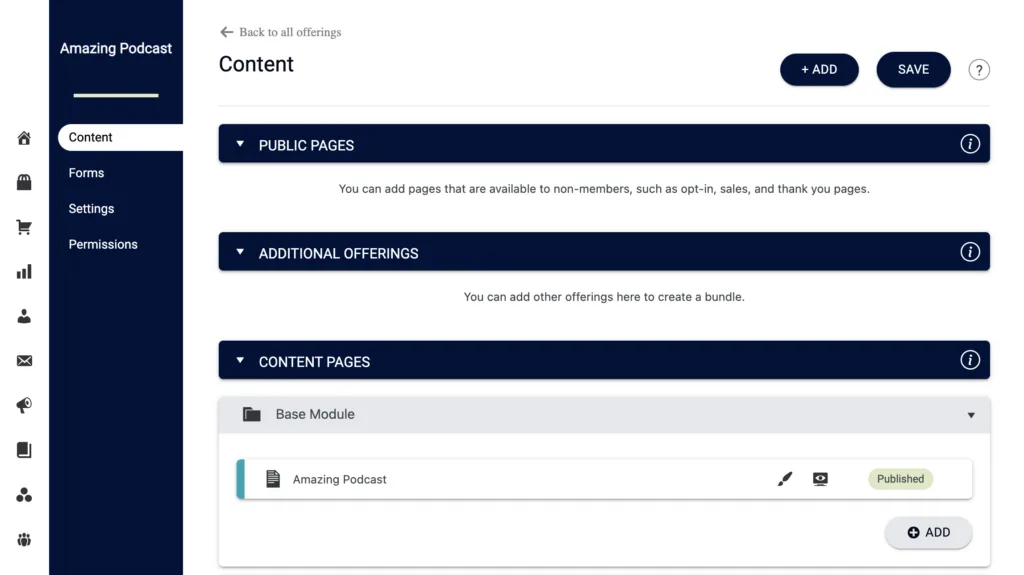Click the Amazing Podcast sidebar title
This screenshot has height=575, width=1024.
pos(116,48)
